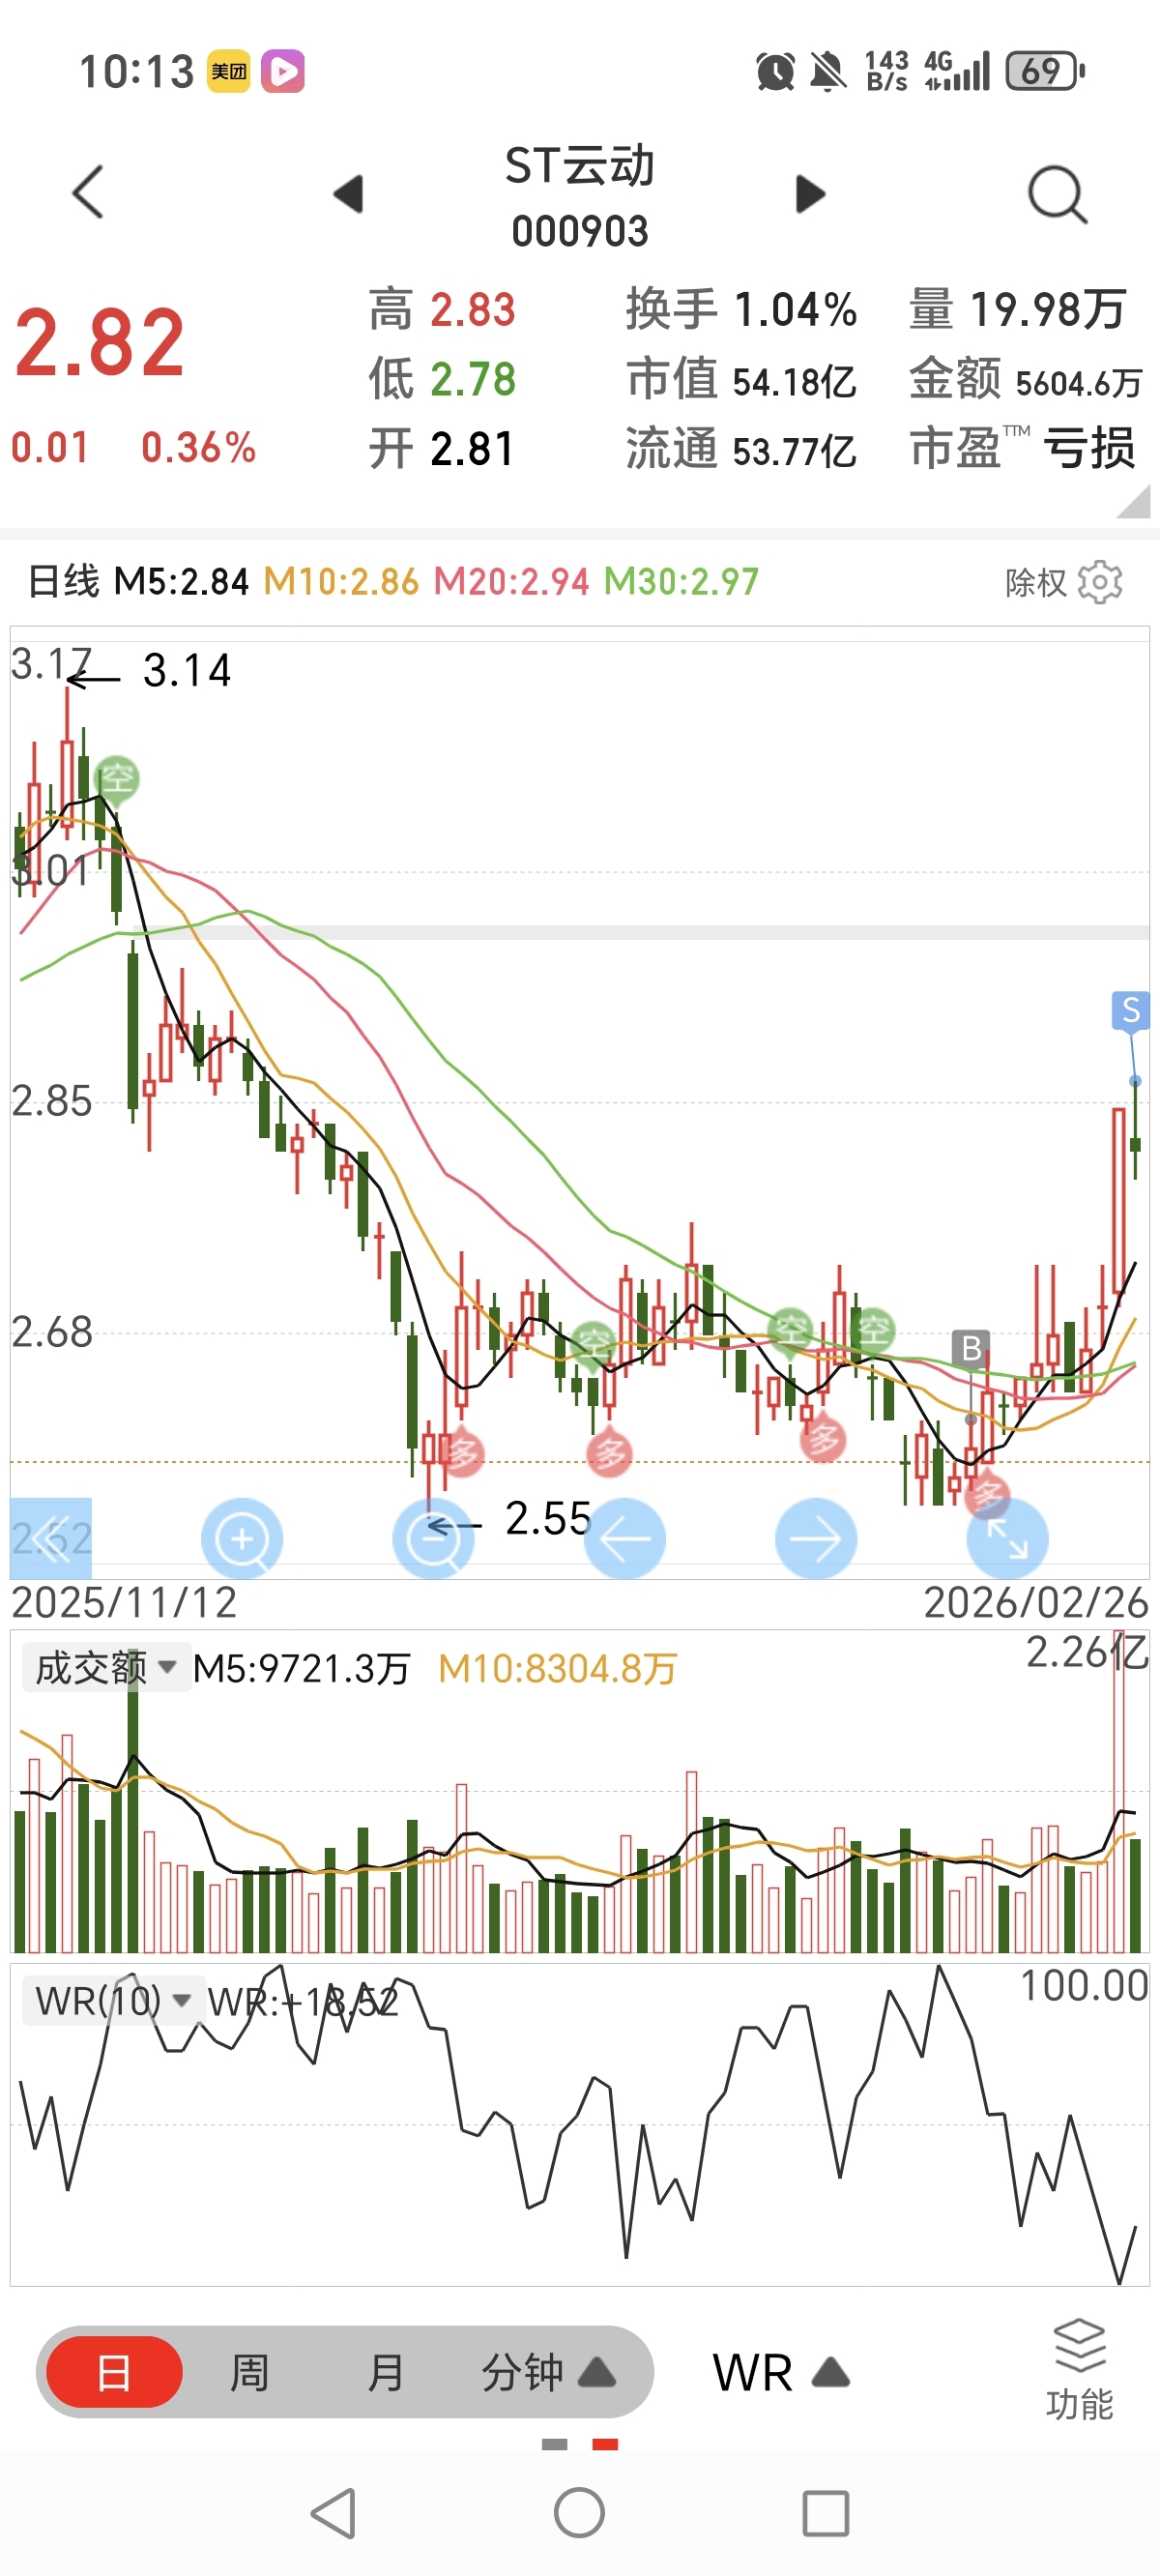Open stock search magnifier

[1058, 194]
